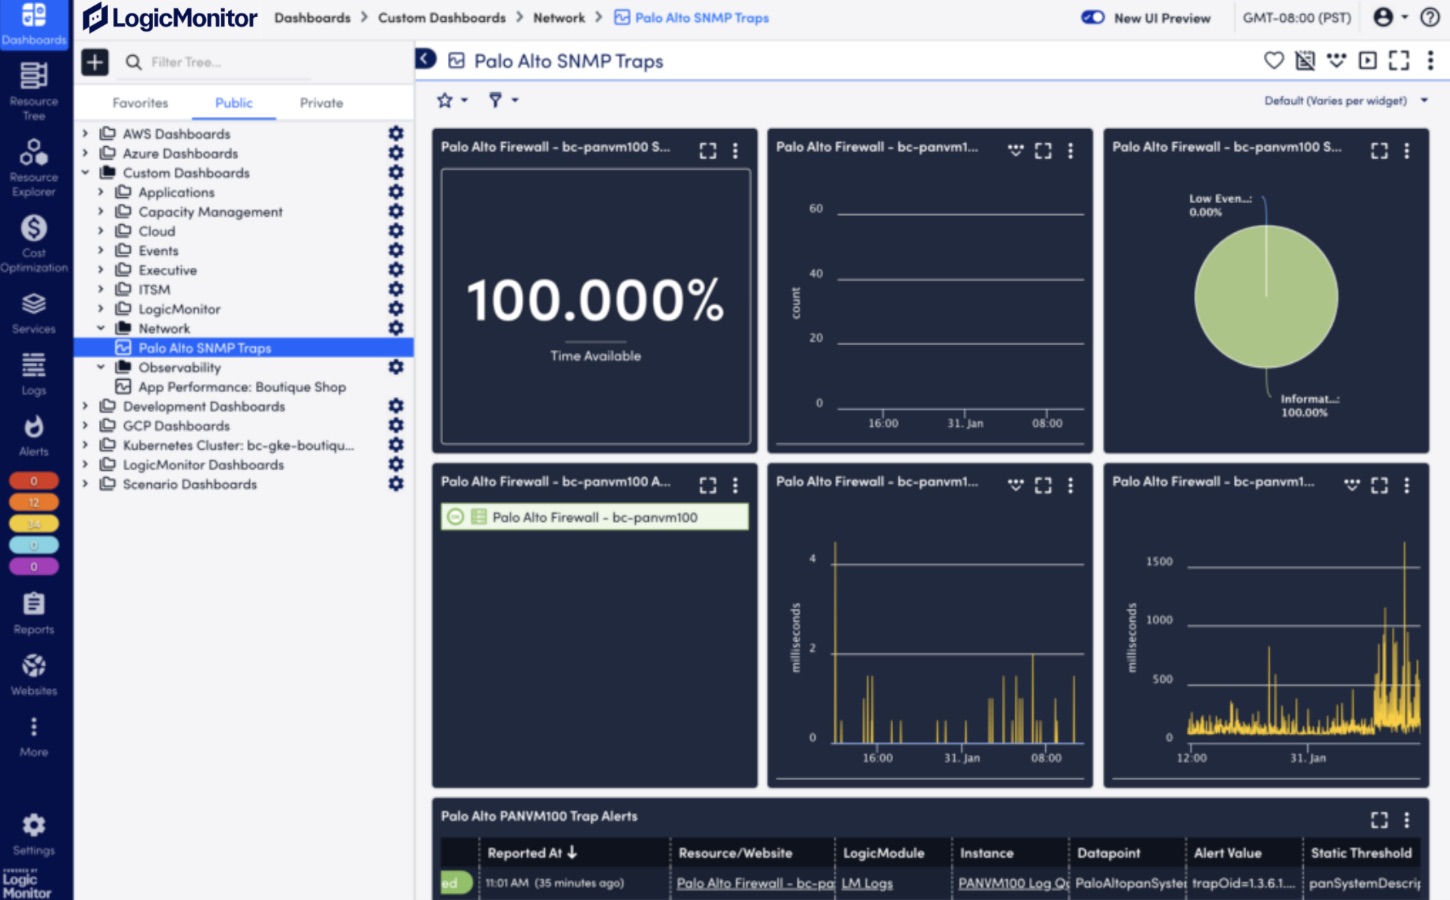
Task: Open Dashboards sidebar icon
Action: (34, 24)
